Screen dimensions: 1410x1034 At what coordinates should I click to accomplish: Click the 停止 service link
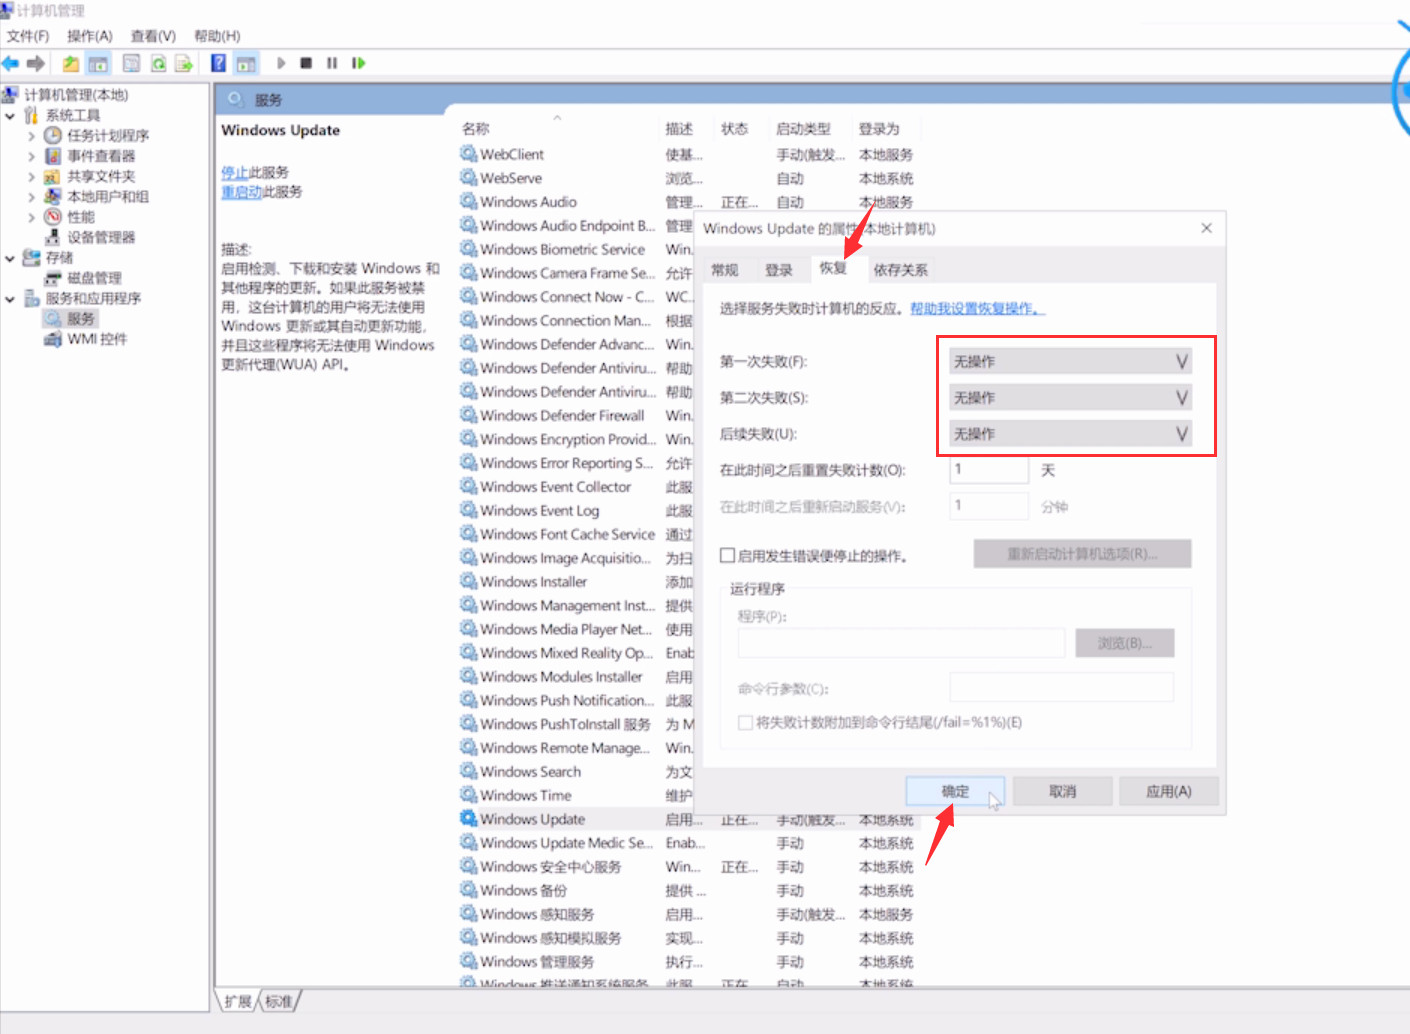point(235,172)
